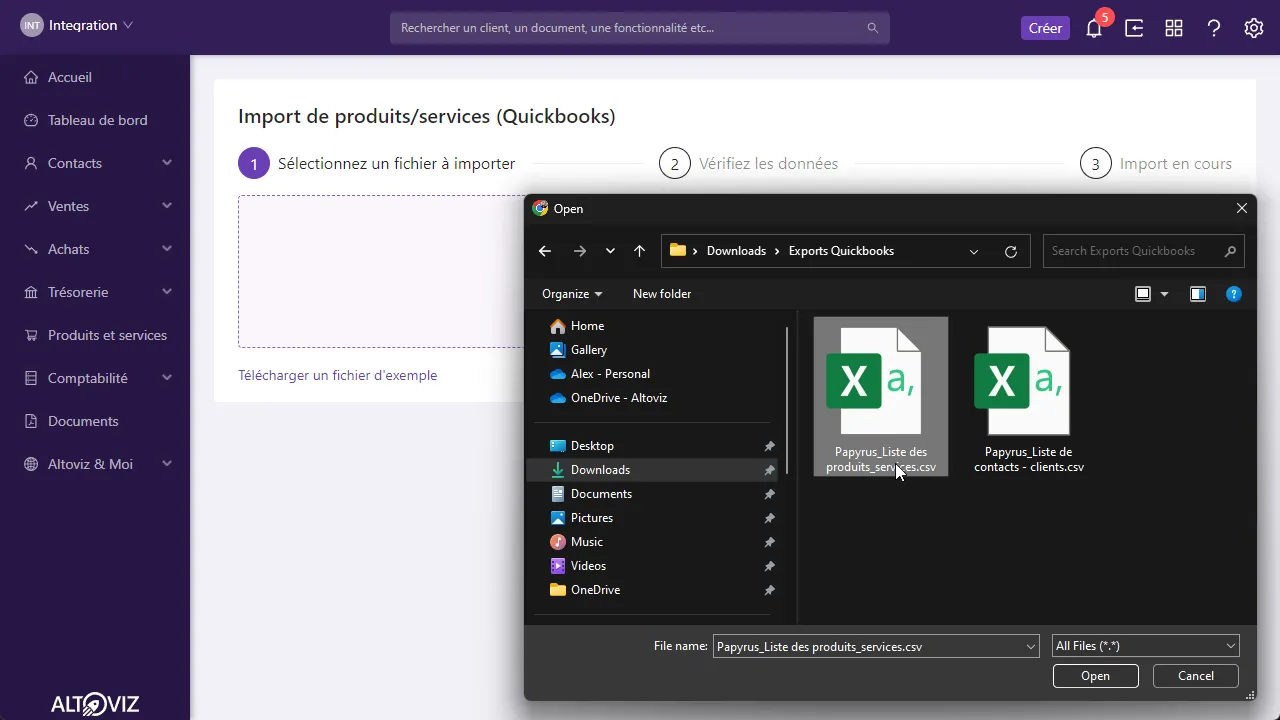Go forward in the Open dialog
The width and height of the screenshot is (1280, 720).
580,251
